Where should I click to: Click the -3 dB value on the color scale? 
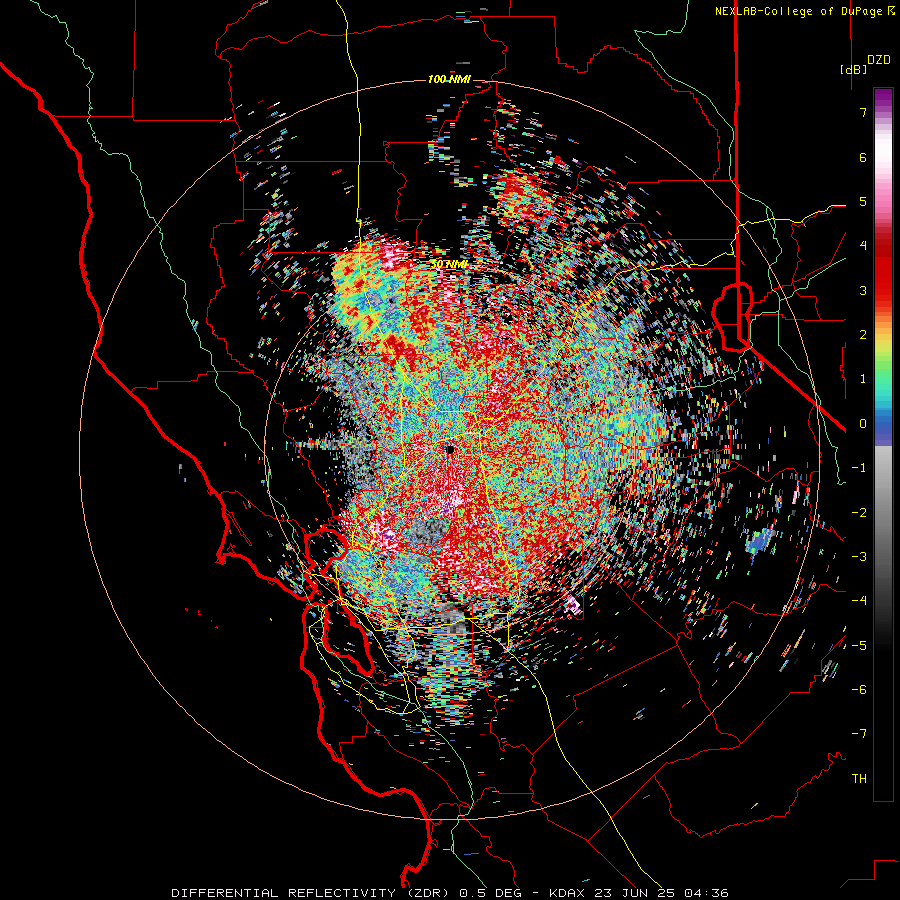point(859,557)
